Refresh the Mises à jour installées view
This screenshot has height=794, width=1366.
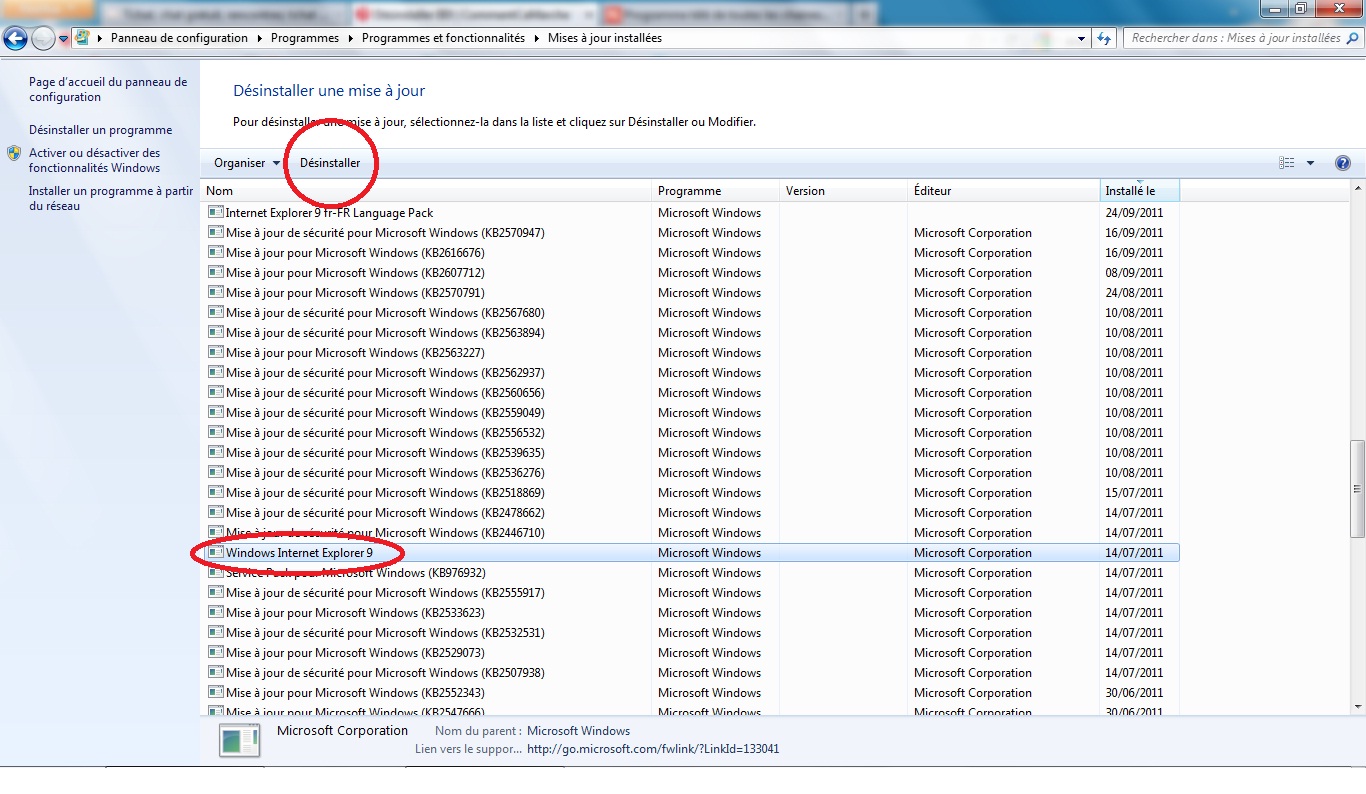click(x=1104, y=38)
